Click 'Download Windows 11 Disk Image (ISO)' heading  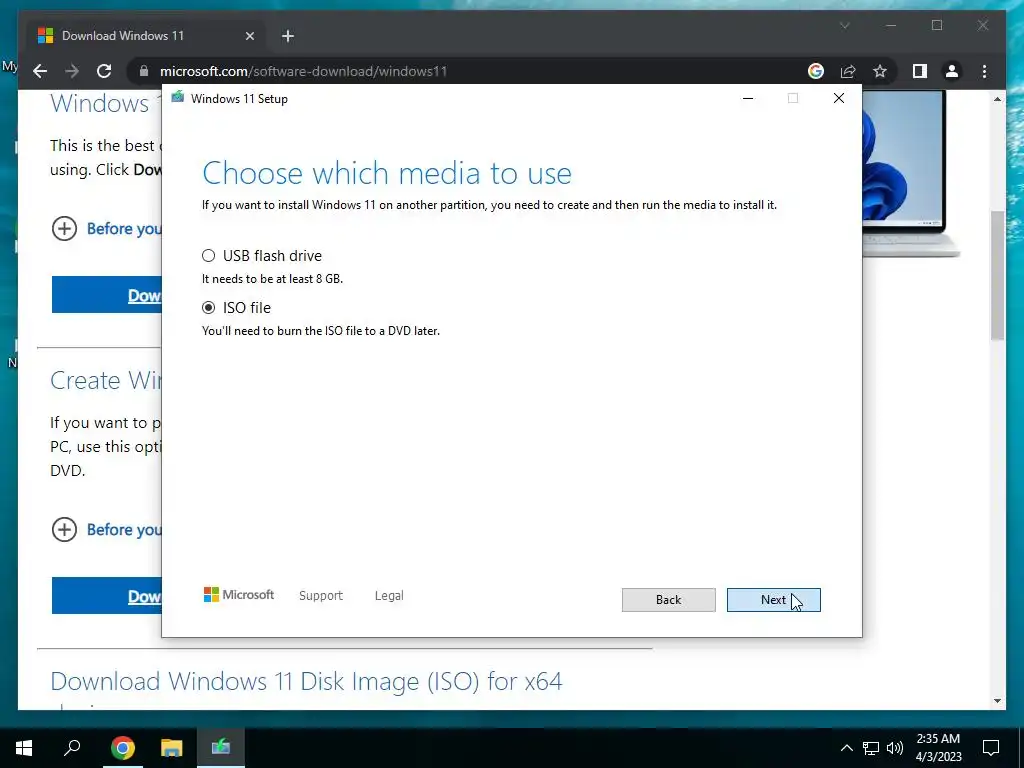[x=306, y=681]
